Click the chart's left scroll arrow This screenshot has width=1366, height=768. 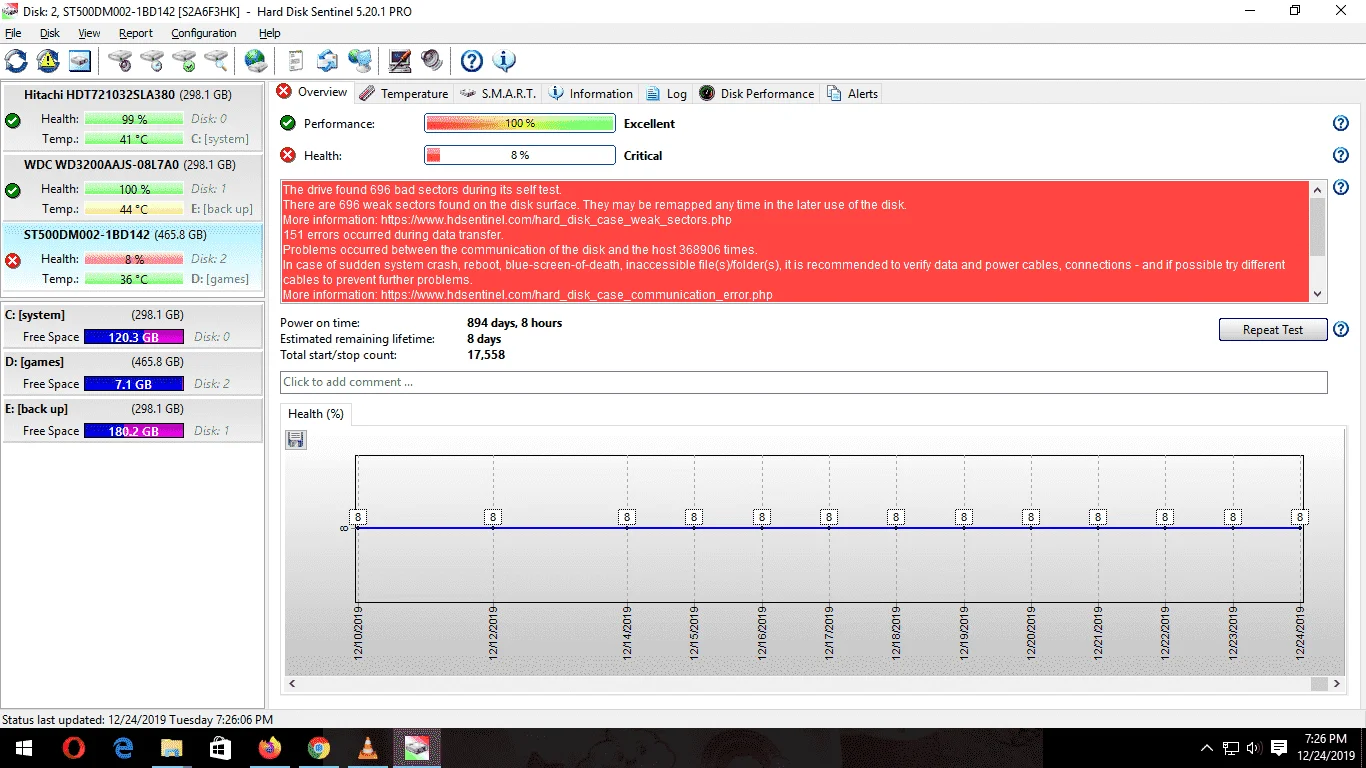[x=293, y=684]
